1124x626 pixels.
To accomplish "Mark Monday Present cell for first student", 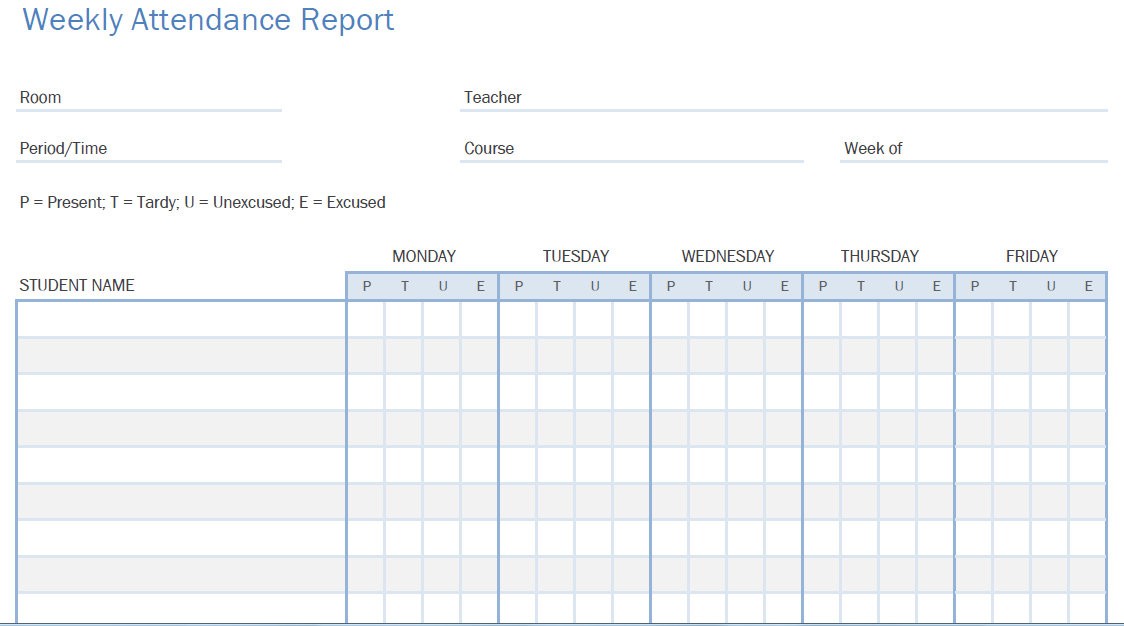I will (366, 319).
